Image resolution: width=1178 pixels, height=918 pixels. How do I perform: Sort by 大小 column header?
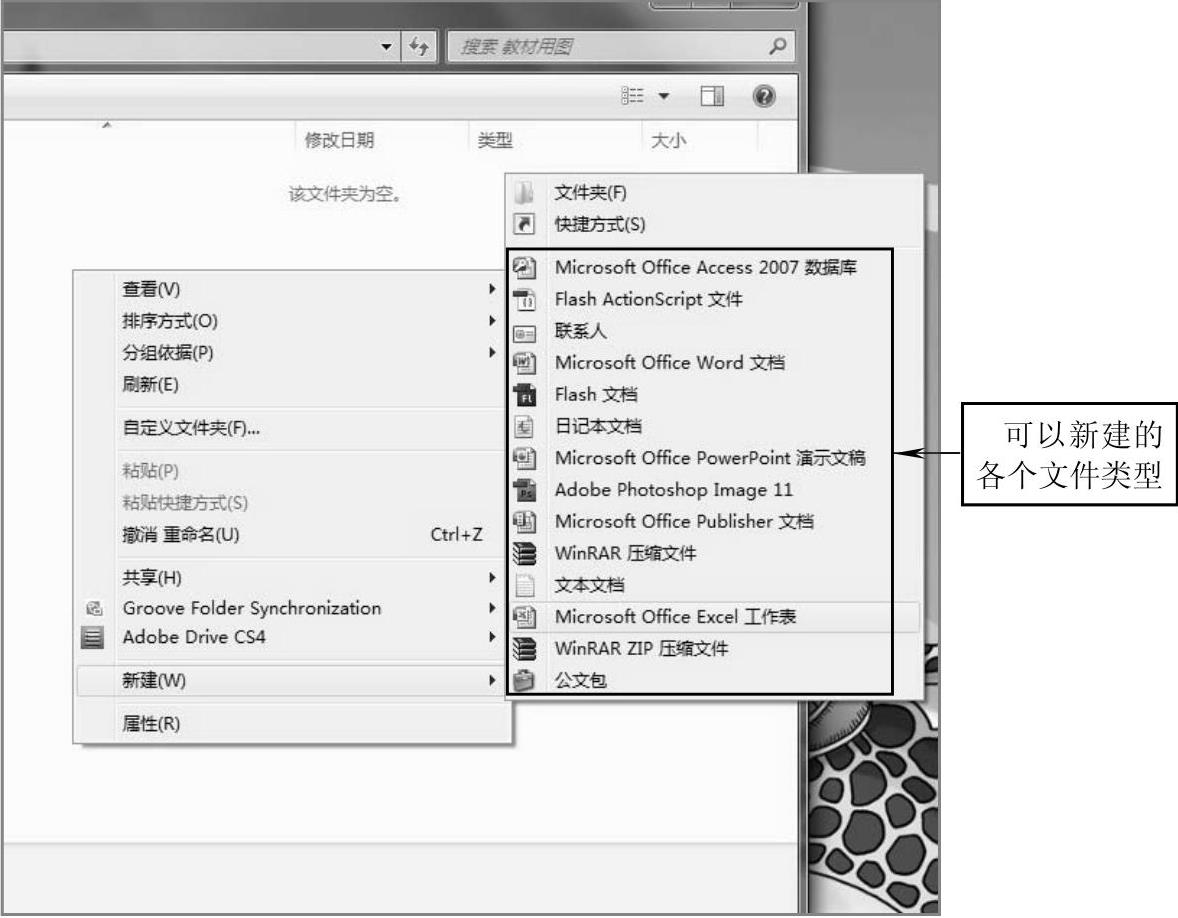(x=700, y=140)
